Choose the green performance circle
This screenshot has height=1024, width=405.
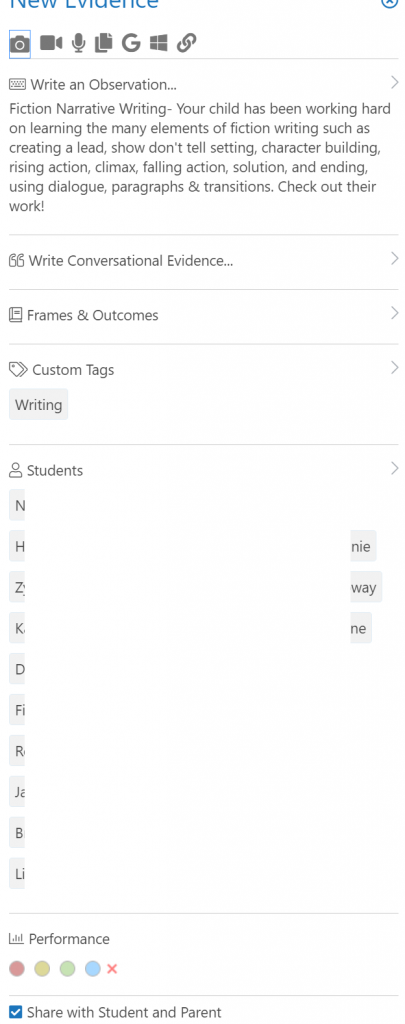67,968
